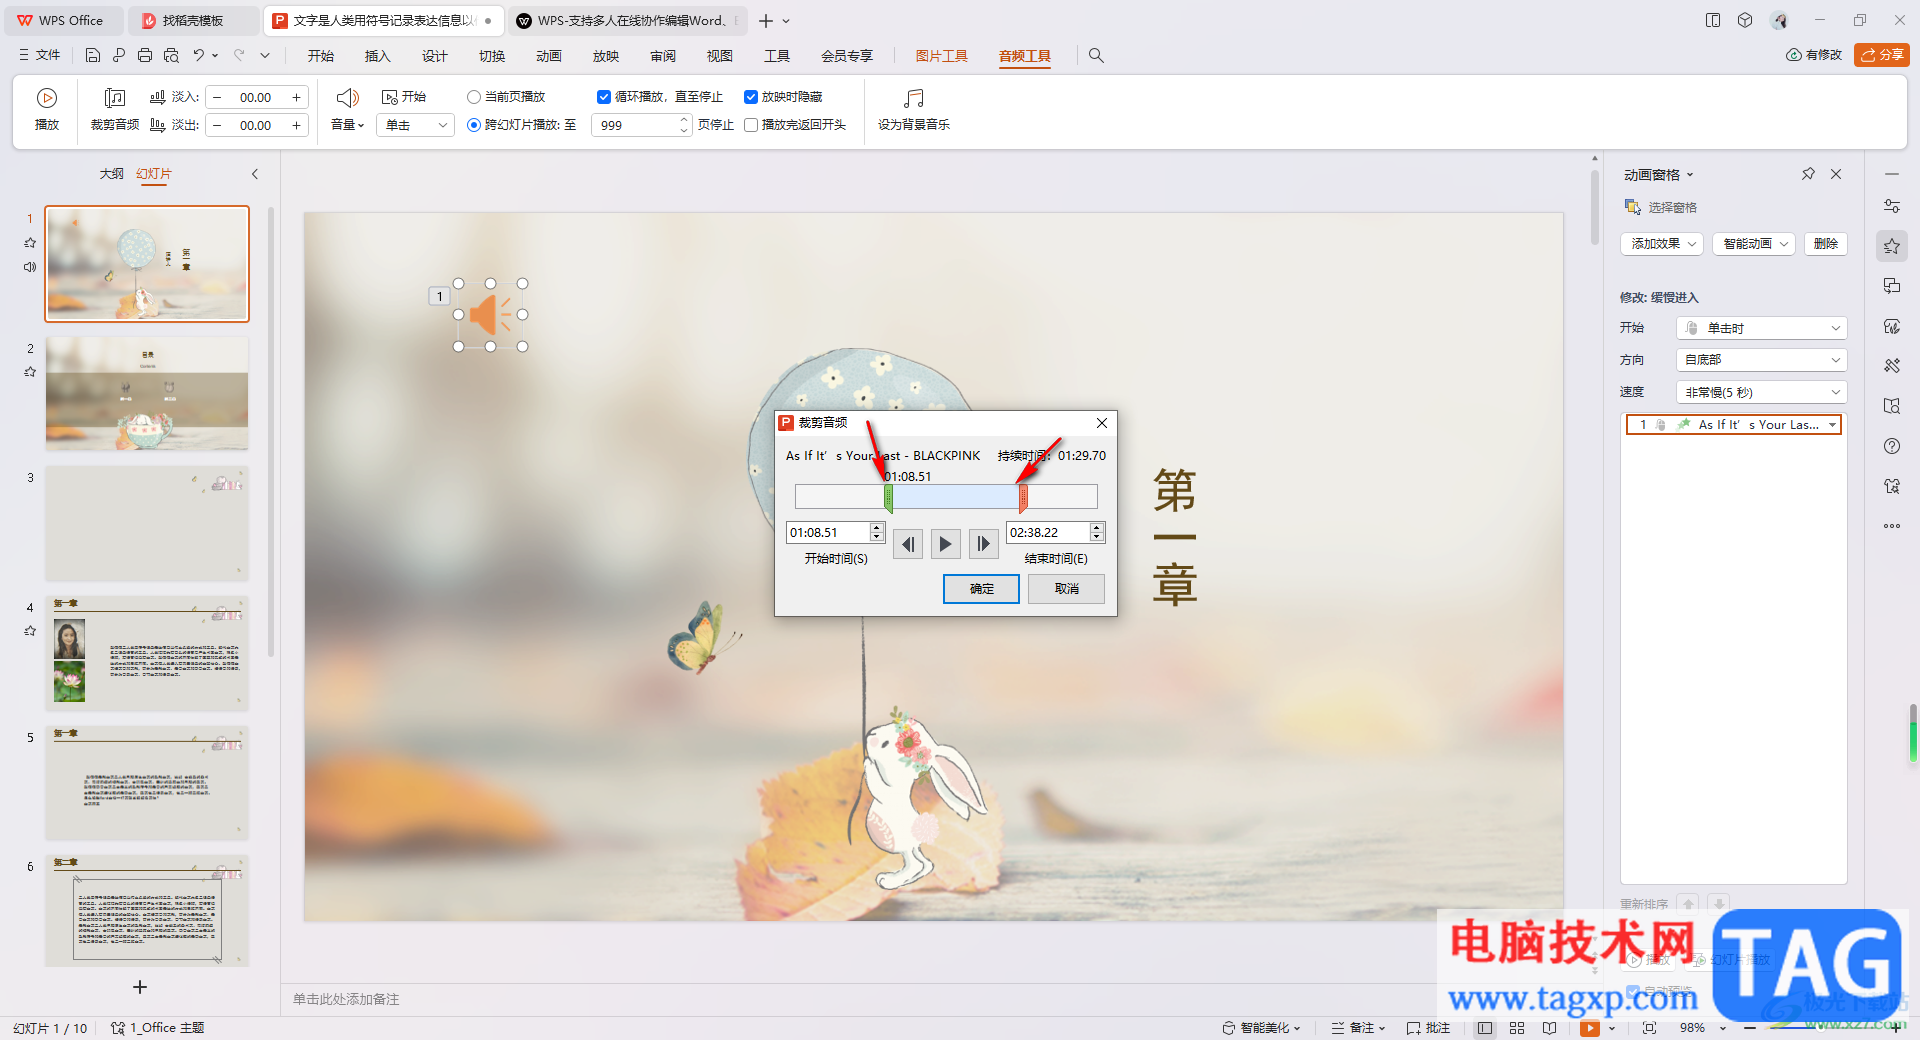Pin the animation pane

point(1808,174)
